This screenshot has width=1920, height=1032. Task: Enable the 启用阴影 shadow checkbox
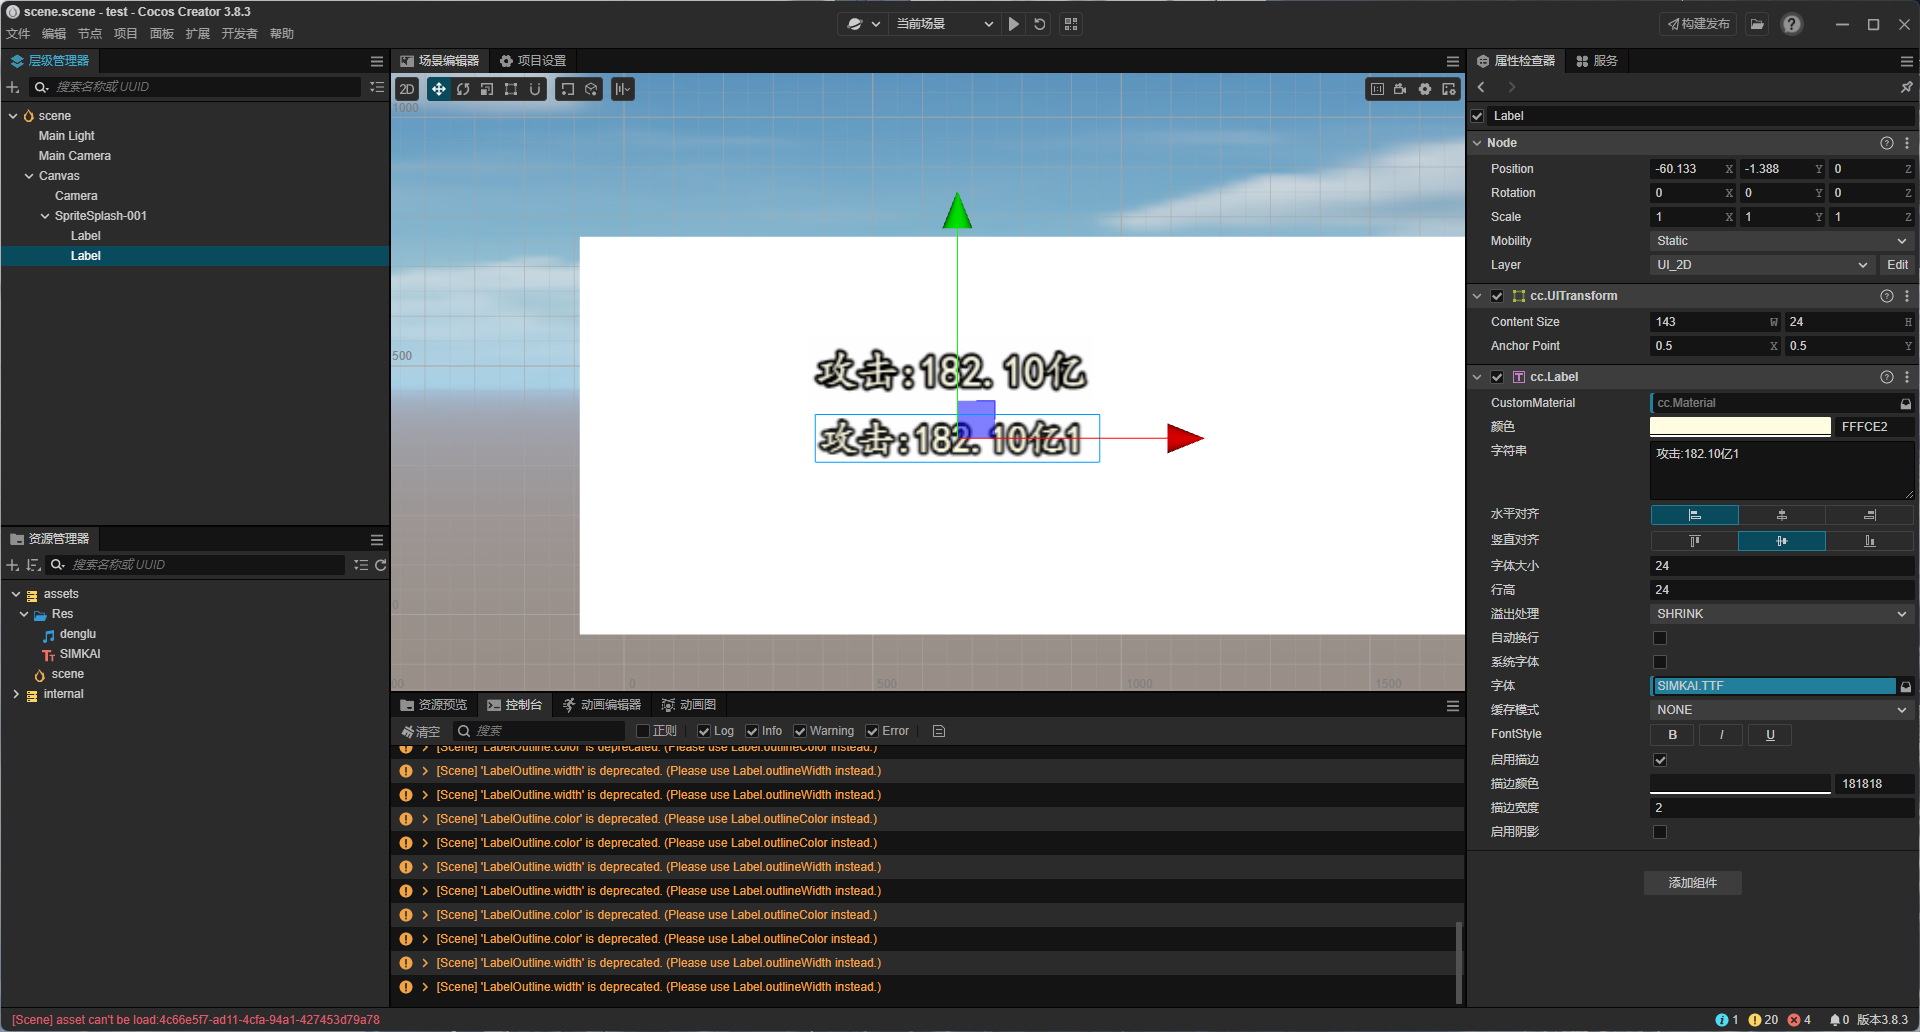(1660, 832)
